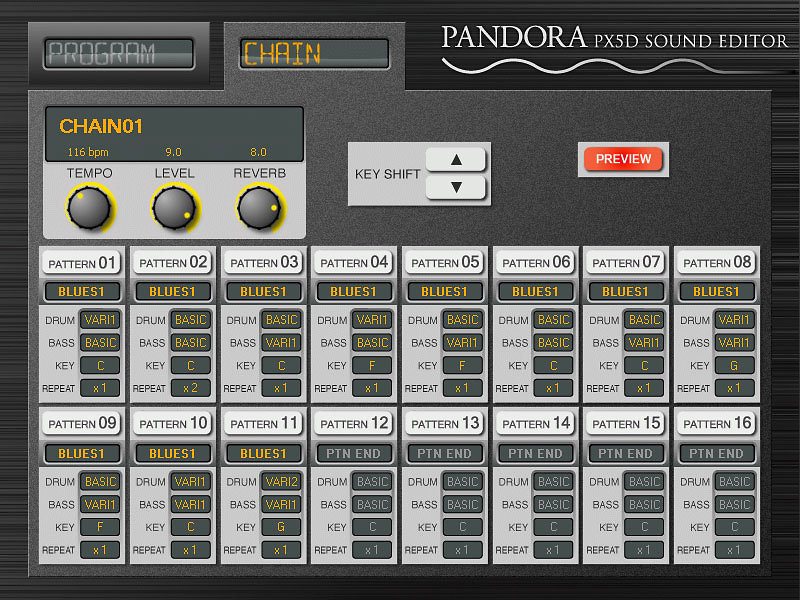Change Pattern 01 DRUM VARI1 value

point(100,320)
